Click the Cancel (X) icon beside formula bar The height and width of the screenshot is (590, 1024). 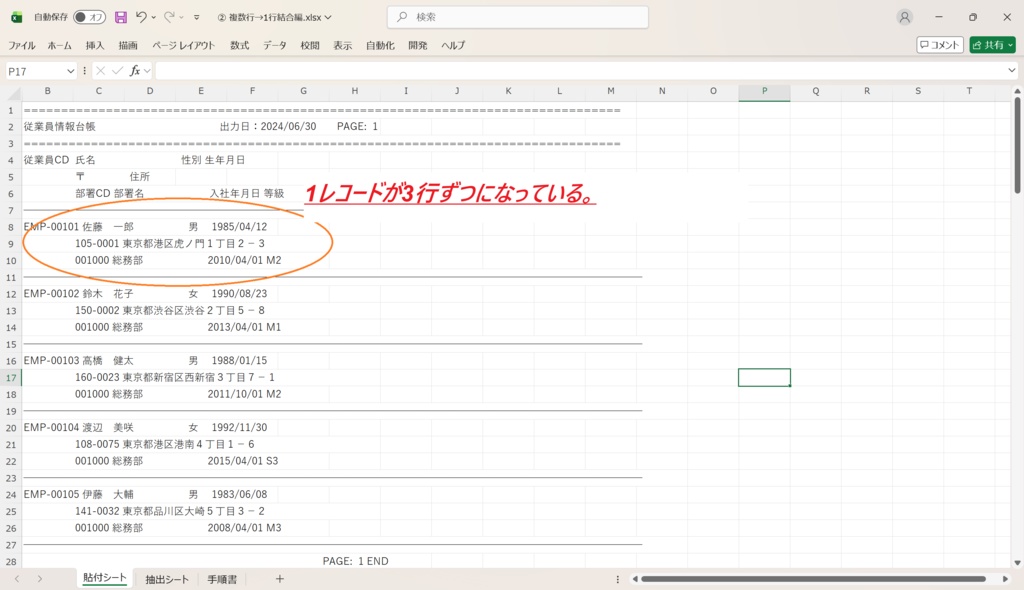(101, 70)
